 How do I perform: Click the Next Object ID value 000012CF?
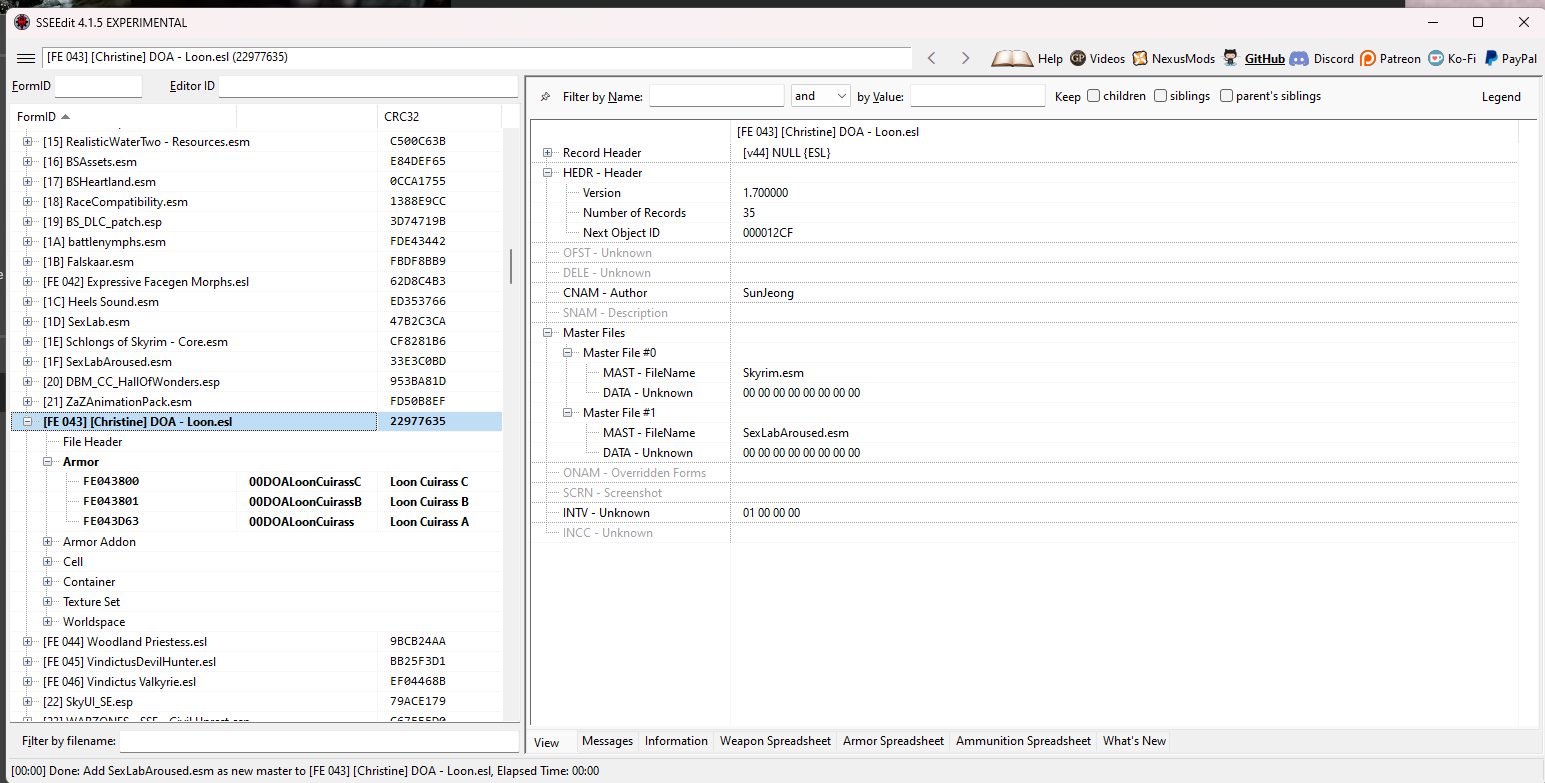click(768, 233)
